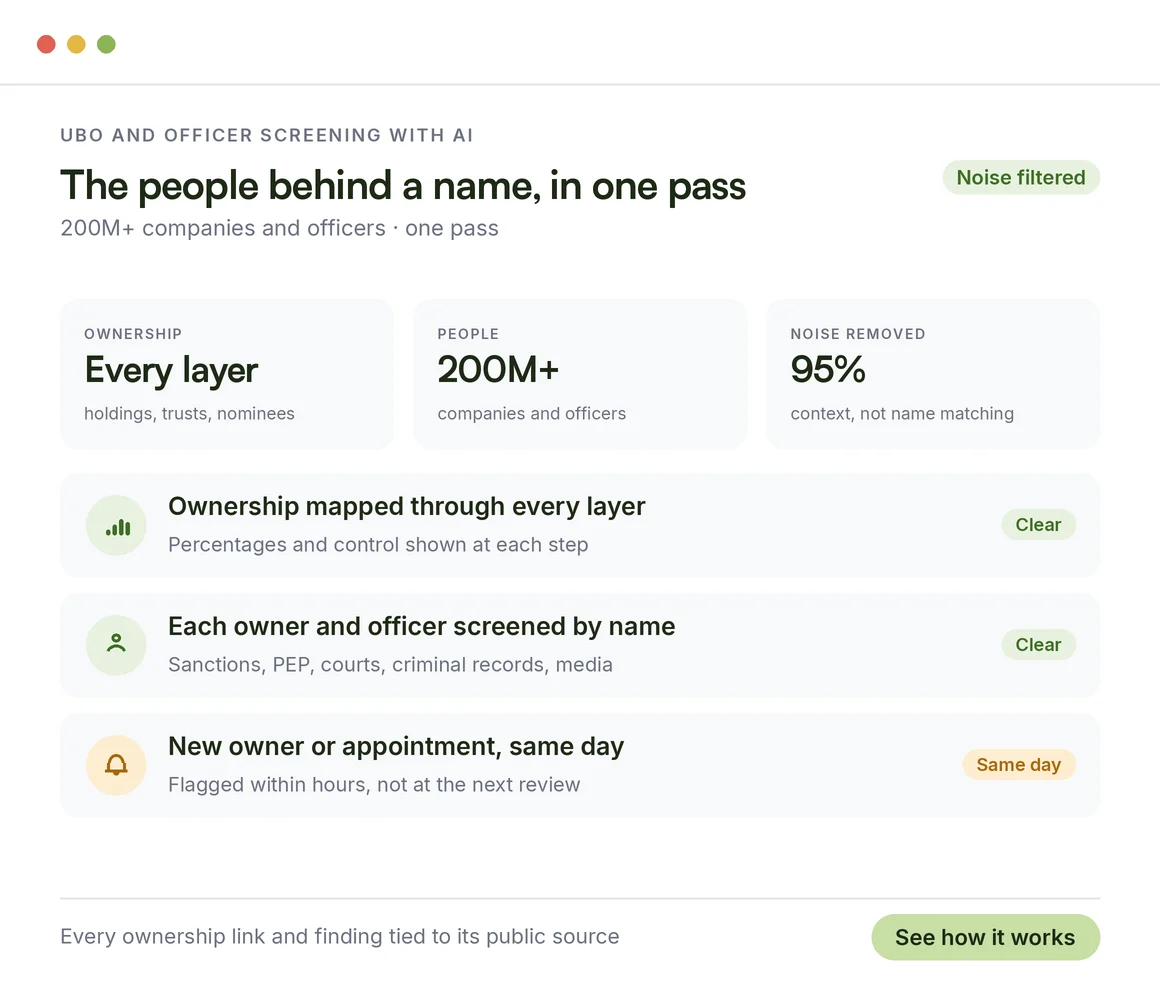Click the person icon for owner screening

tap(116, 645)
